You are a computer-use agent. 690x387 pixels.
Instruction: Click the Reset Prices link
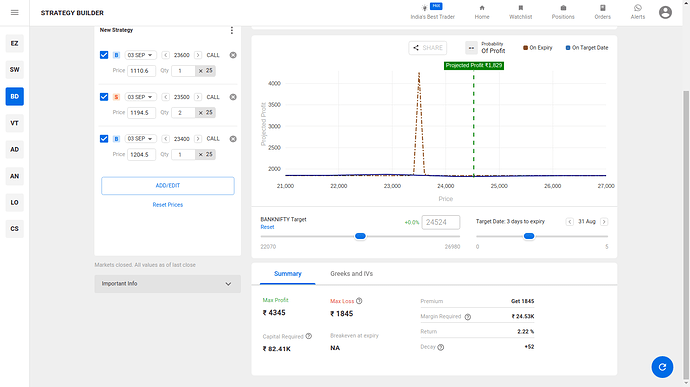(168, 205)
